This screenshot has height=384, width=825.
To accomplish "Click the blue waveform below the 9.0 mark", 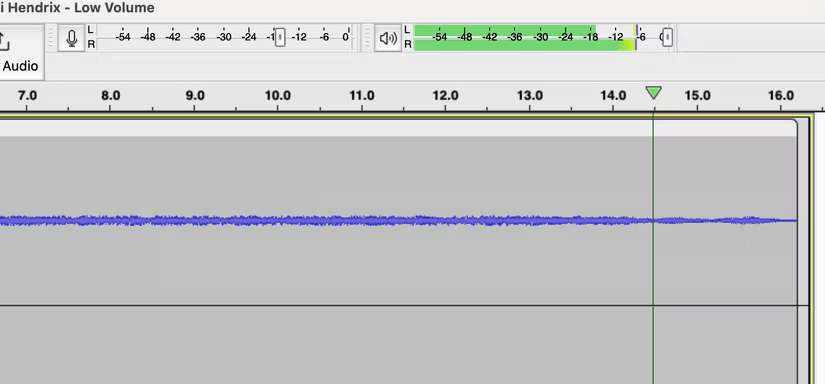I will (195, 220).
